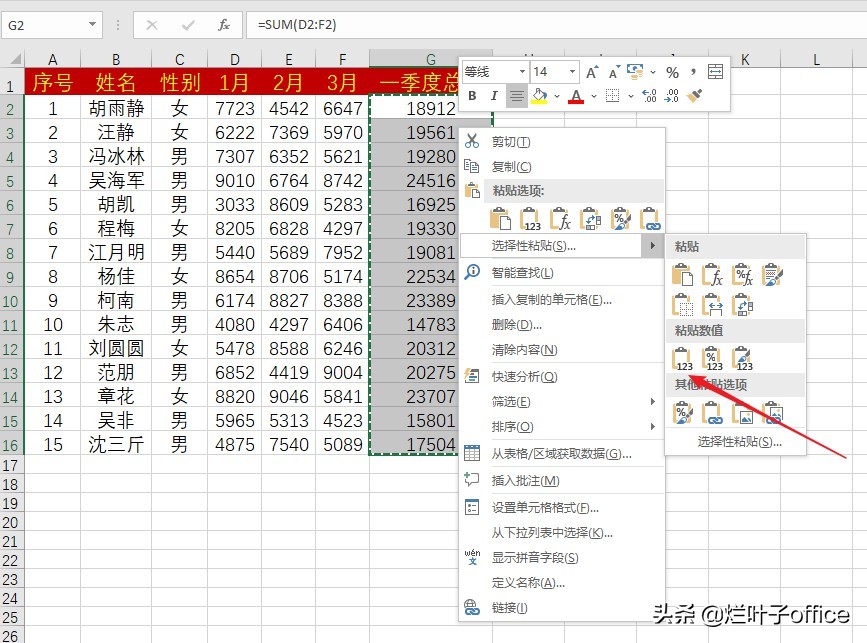
Task: Click Merge & Center icon in mini toolbar
Action: pos(715,72)
